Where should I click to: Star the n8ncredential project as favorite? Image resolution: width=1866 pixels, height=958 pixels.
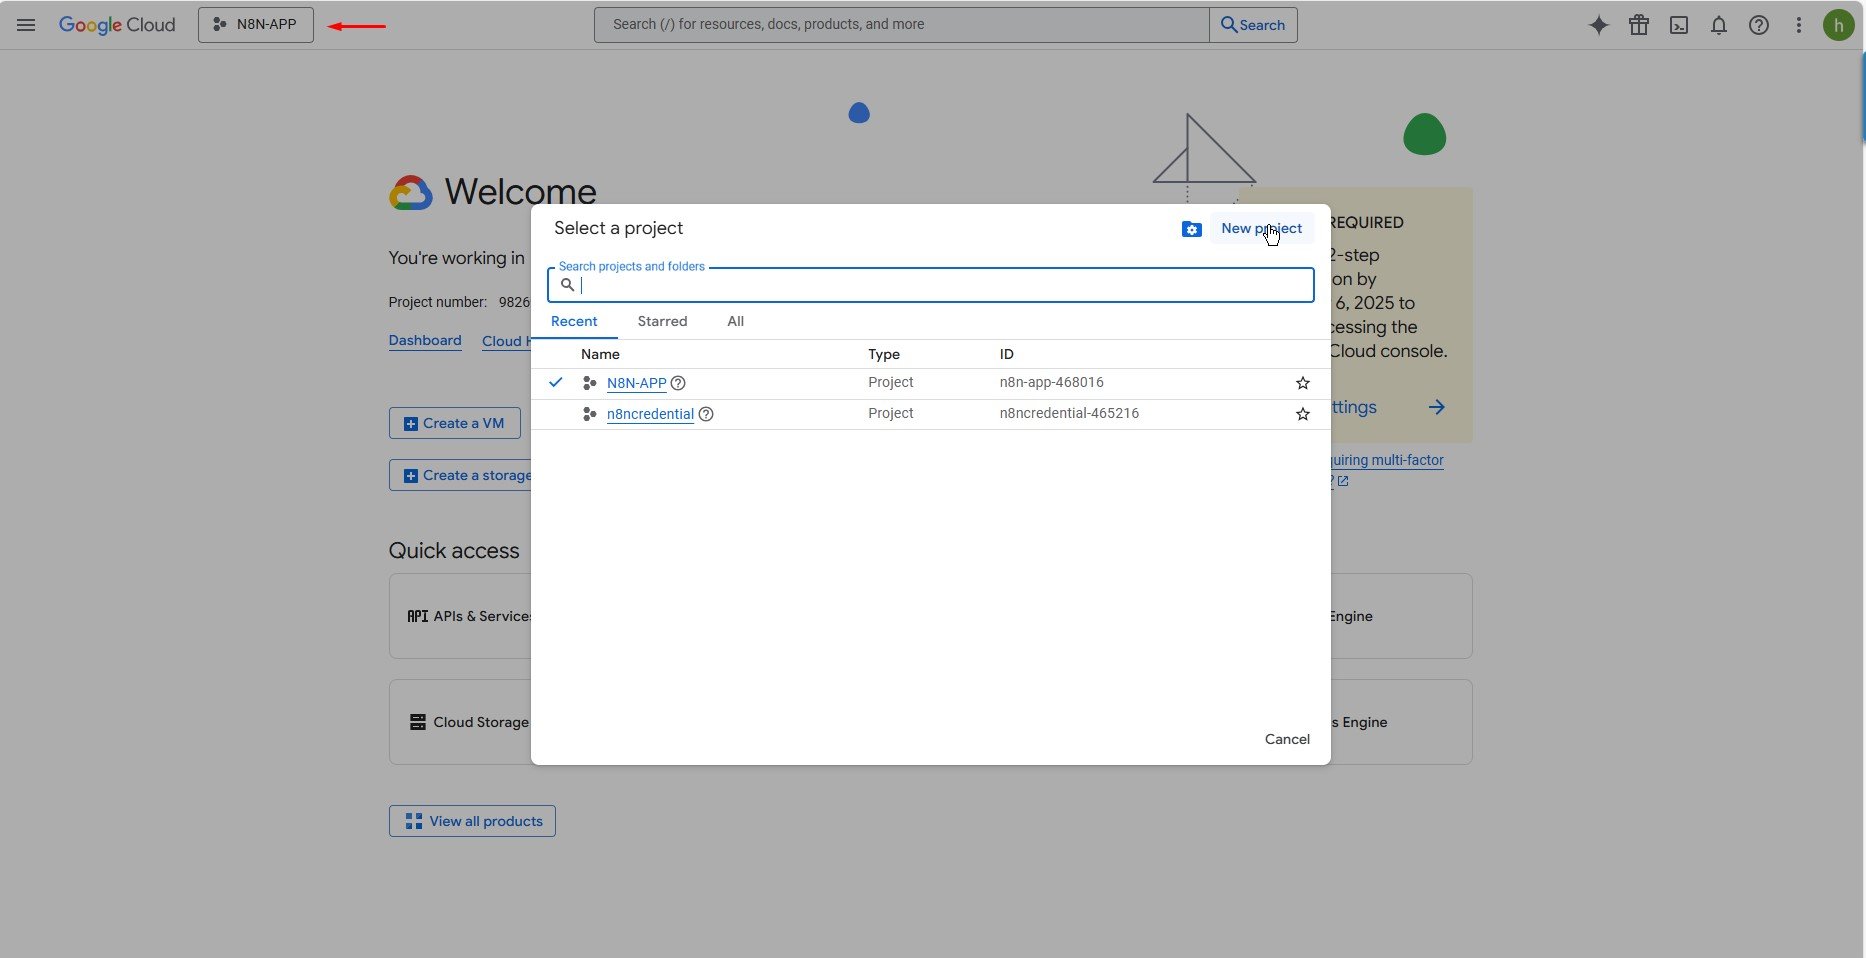tap(1302, 413)
